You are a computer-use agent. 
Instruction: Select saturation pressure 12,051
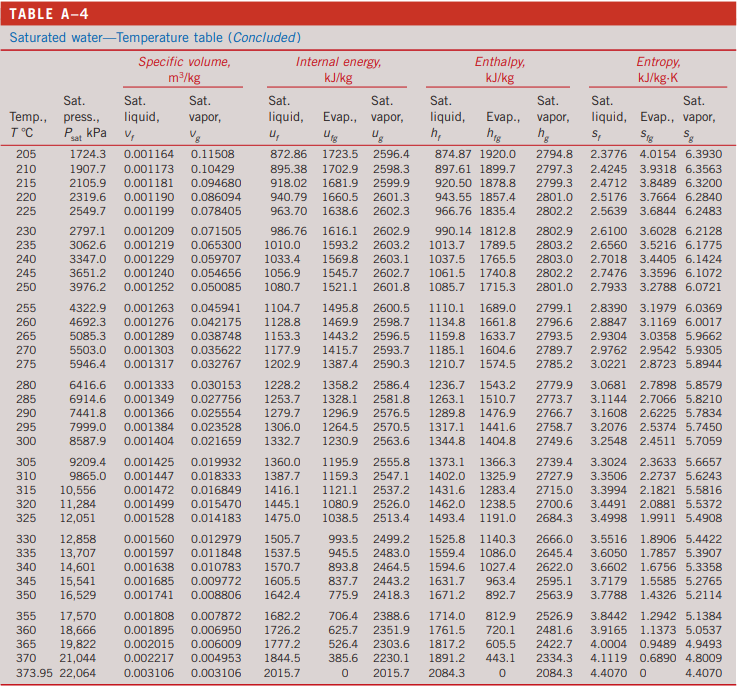[78, 518]
